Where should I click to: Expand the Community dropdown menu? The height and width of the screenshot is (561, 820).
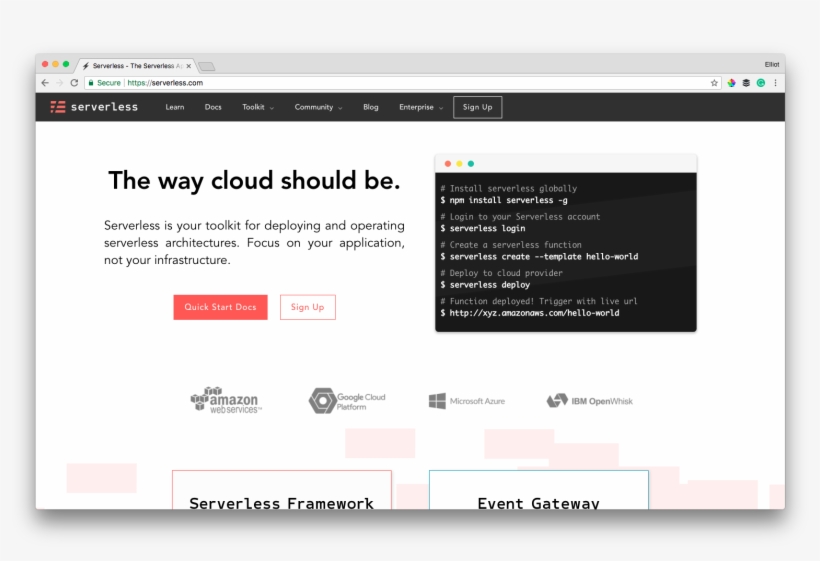point(318,107)
